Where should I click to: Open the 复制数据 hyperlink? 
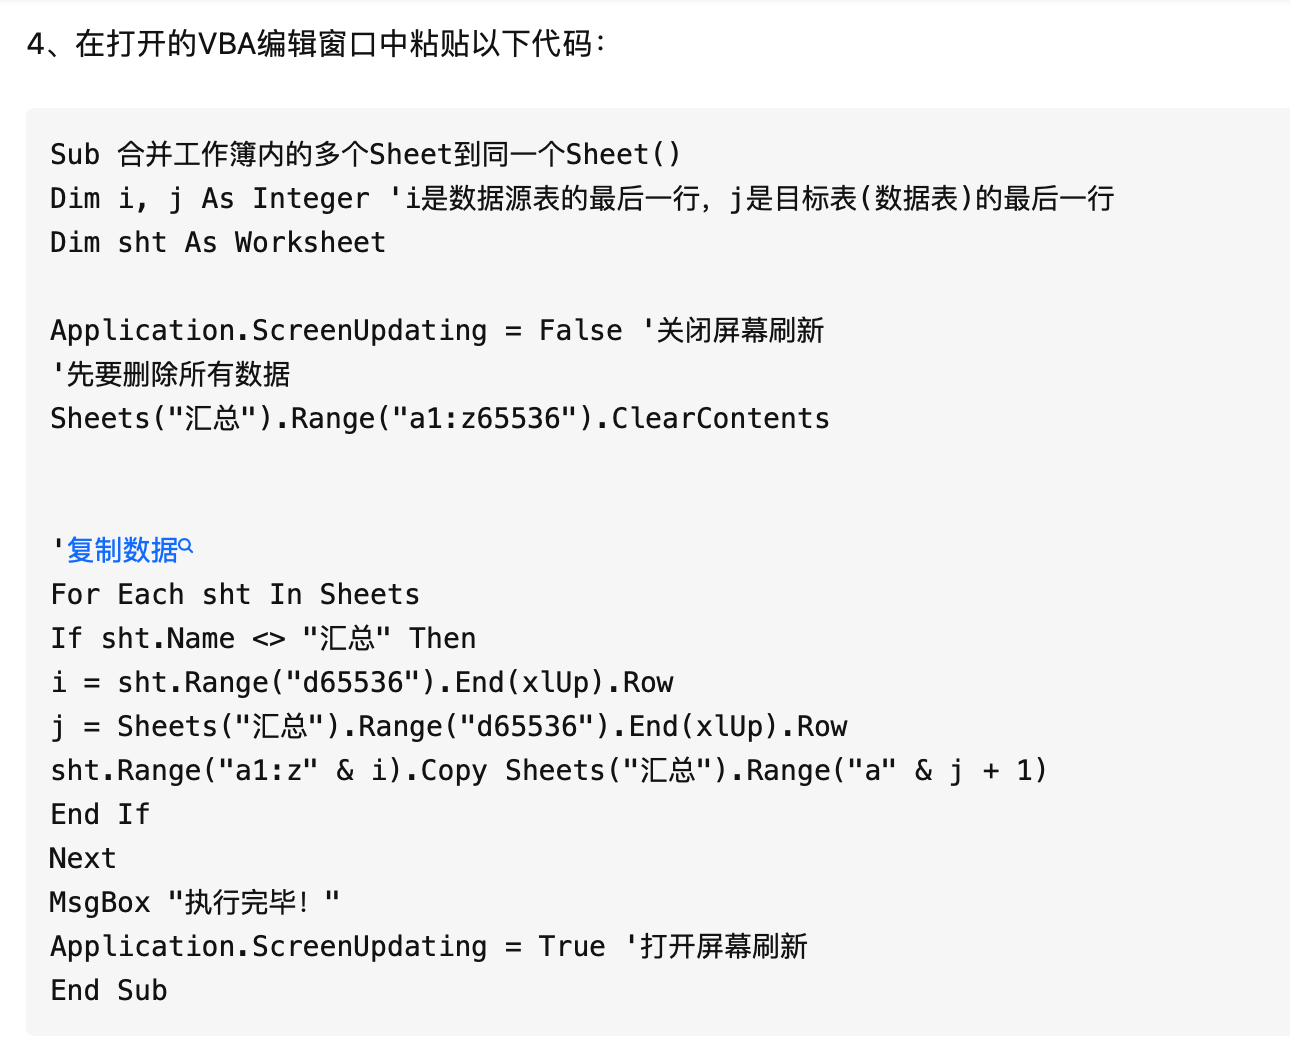(122, 550)
